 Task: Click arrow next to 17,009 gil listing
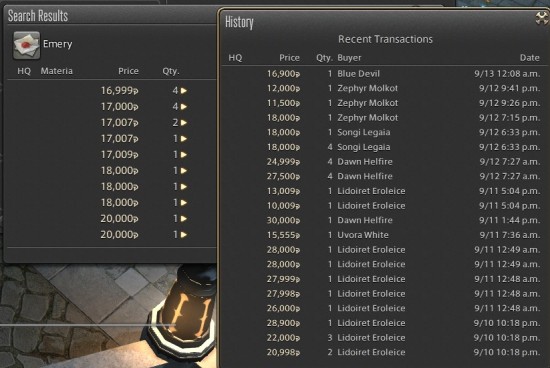click(x=184, y=155)
